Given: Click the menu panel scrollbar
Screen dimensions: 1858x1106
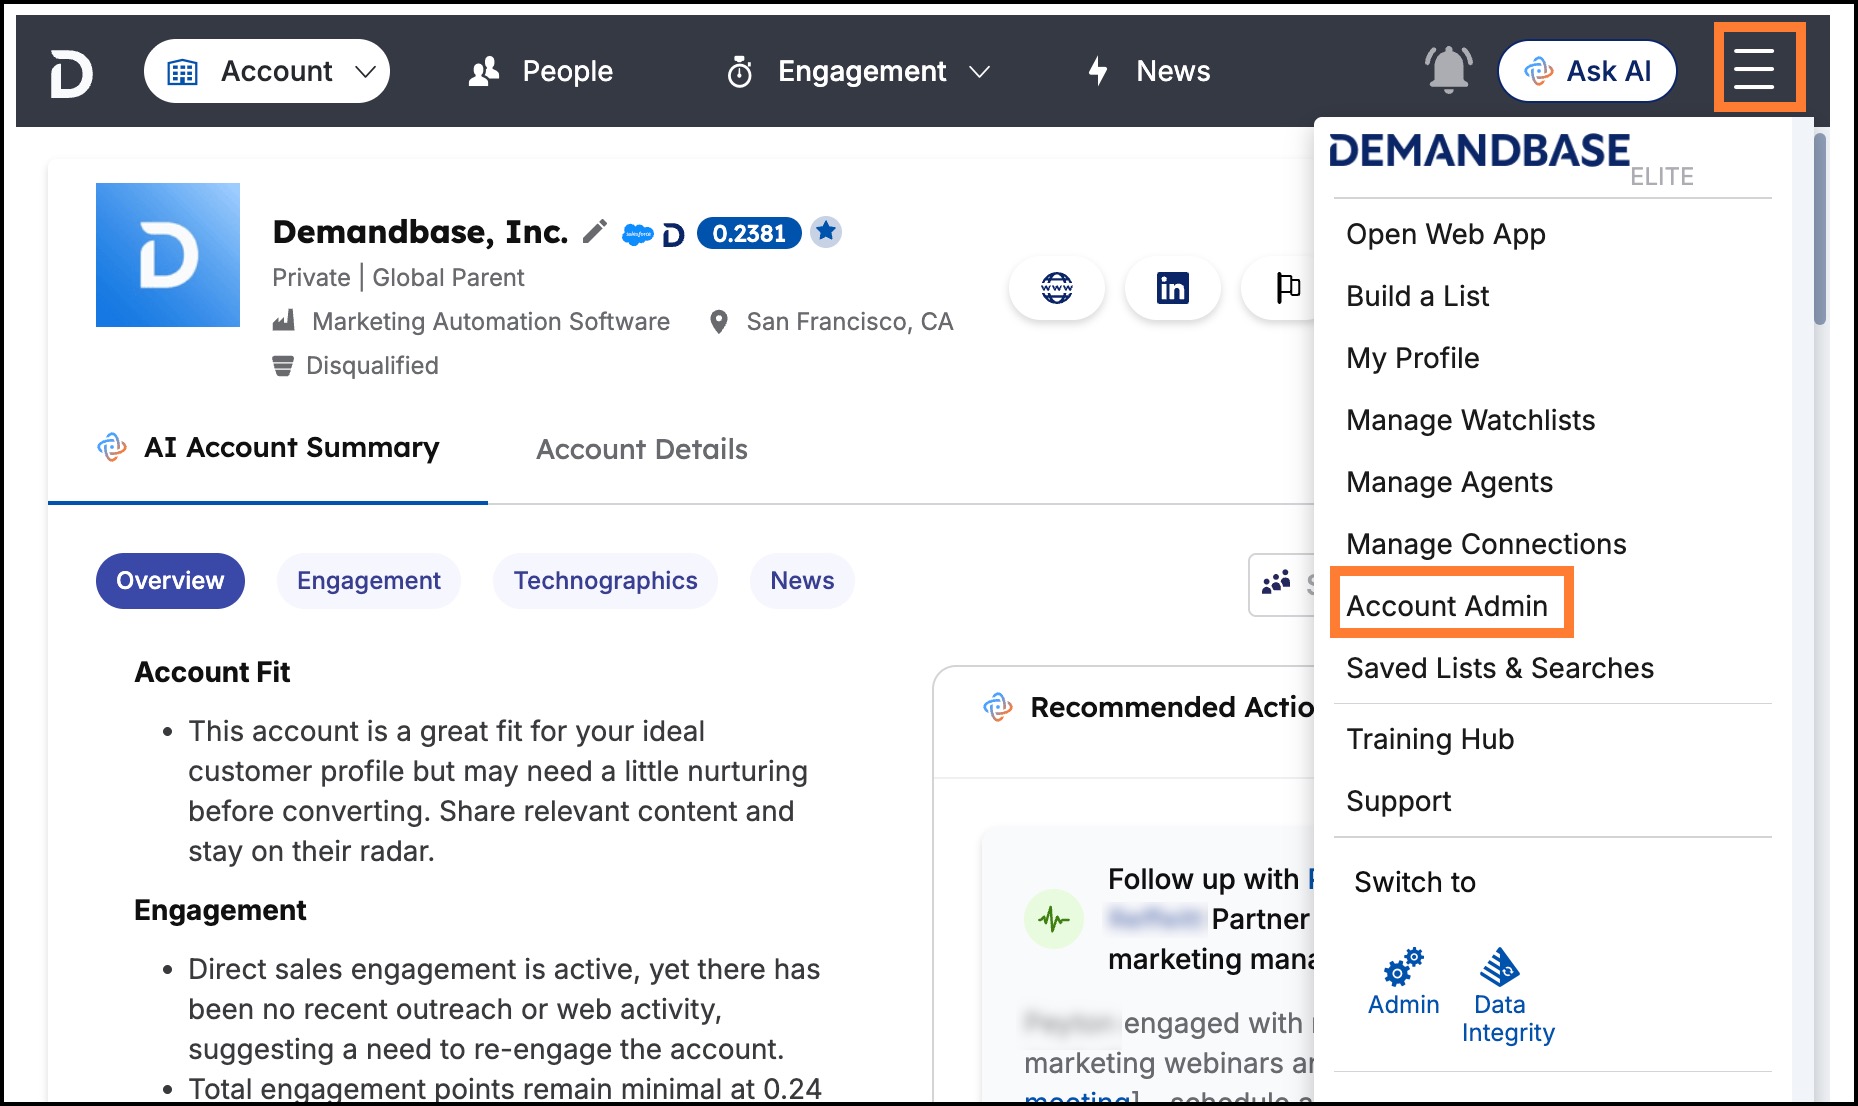Looking at the screenshot, I should click(1820, 228).
